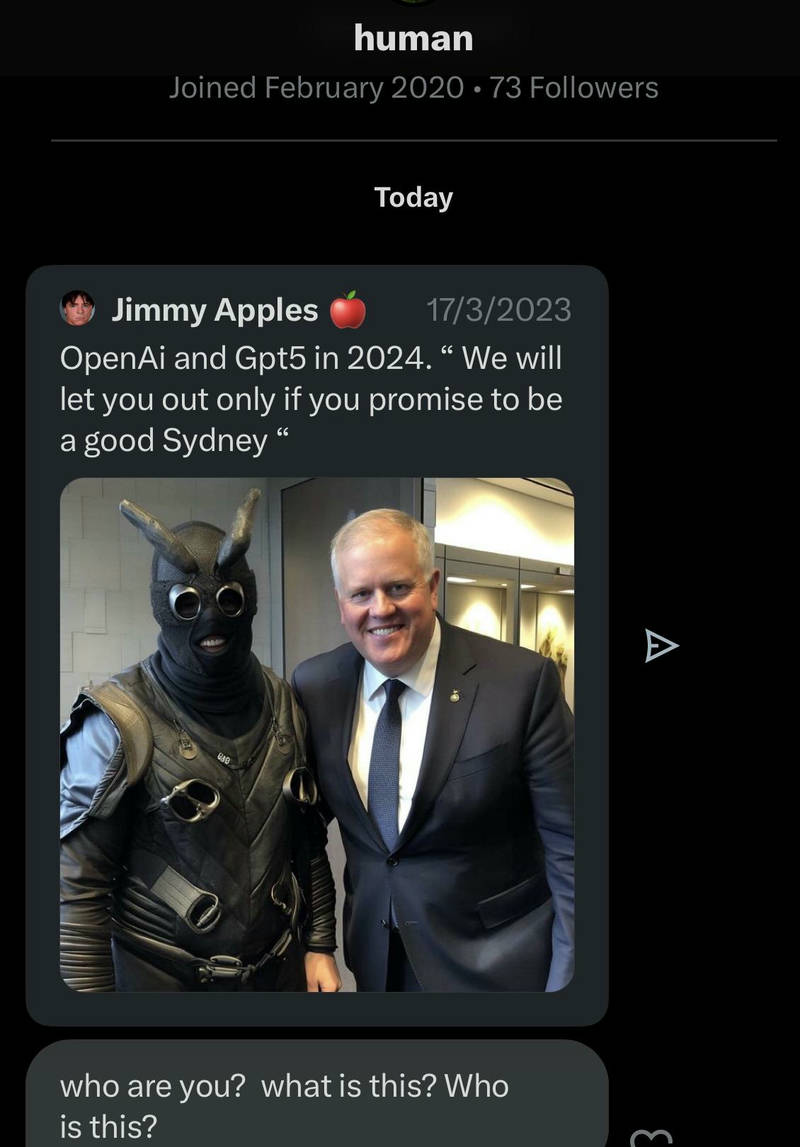Open the shared tweet card from Jimmy Apples
Image resolution: width=800 pixels, height=1147 pixels.
(x=317, y=645)
